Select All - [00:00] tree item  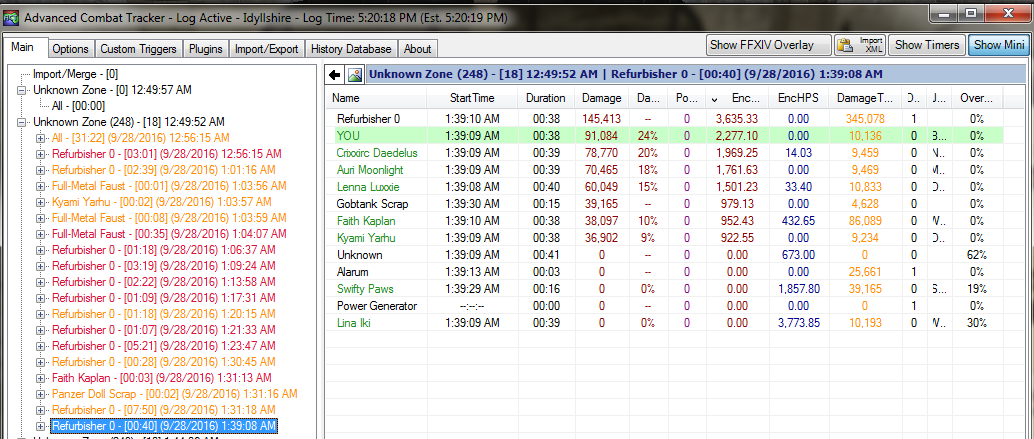coord(78,105)
